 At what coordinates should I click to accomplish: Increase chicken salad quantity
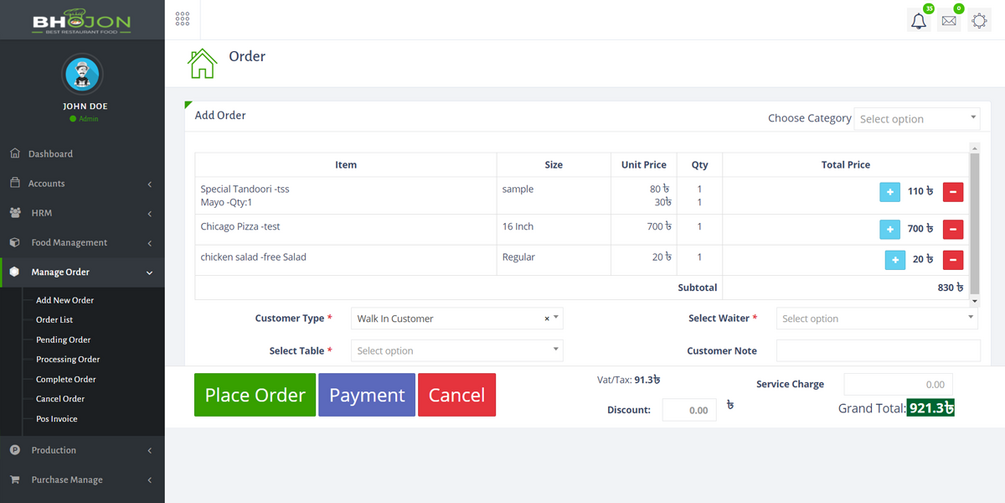(x=895, y=260)
